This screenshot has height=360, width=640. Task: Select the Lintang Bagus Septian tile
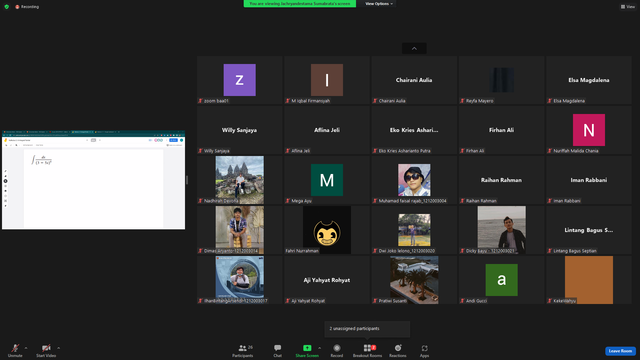589,230
